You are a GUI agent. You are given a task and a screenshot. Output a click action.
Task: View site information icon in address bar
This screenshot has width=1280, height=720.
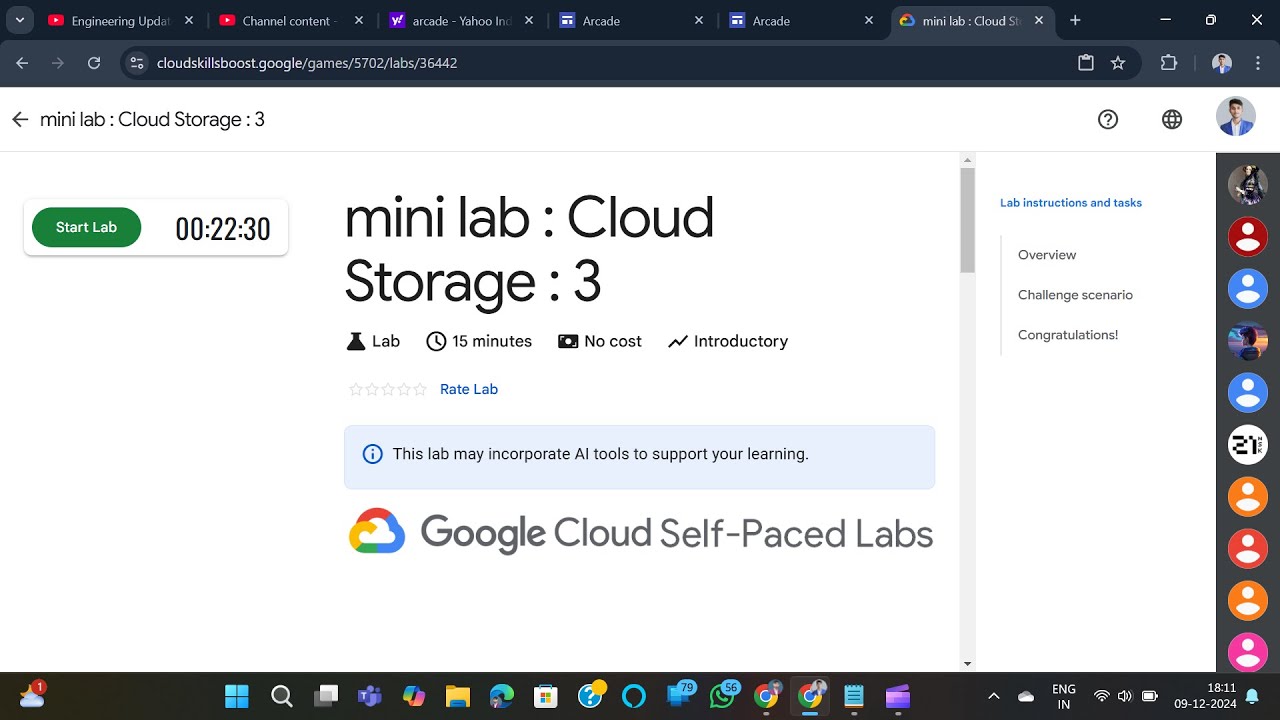138,63
